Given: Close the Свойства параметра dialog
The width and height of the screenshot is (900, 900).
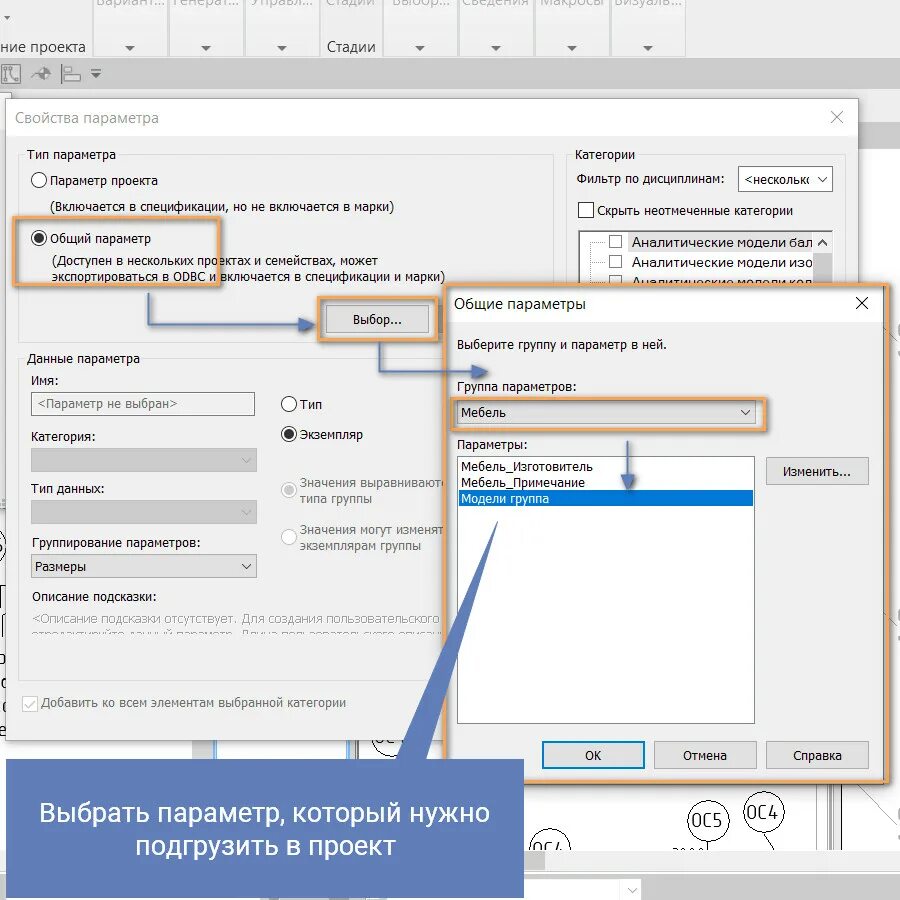Looking at the screenshot, I should click(x=837, y=117).
